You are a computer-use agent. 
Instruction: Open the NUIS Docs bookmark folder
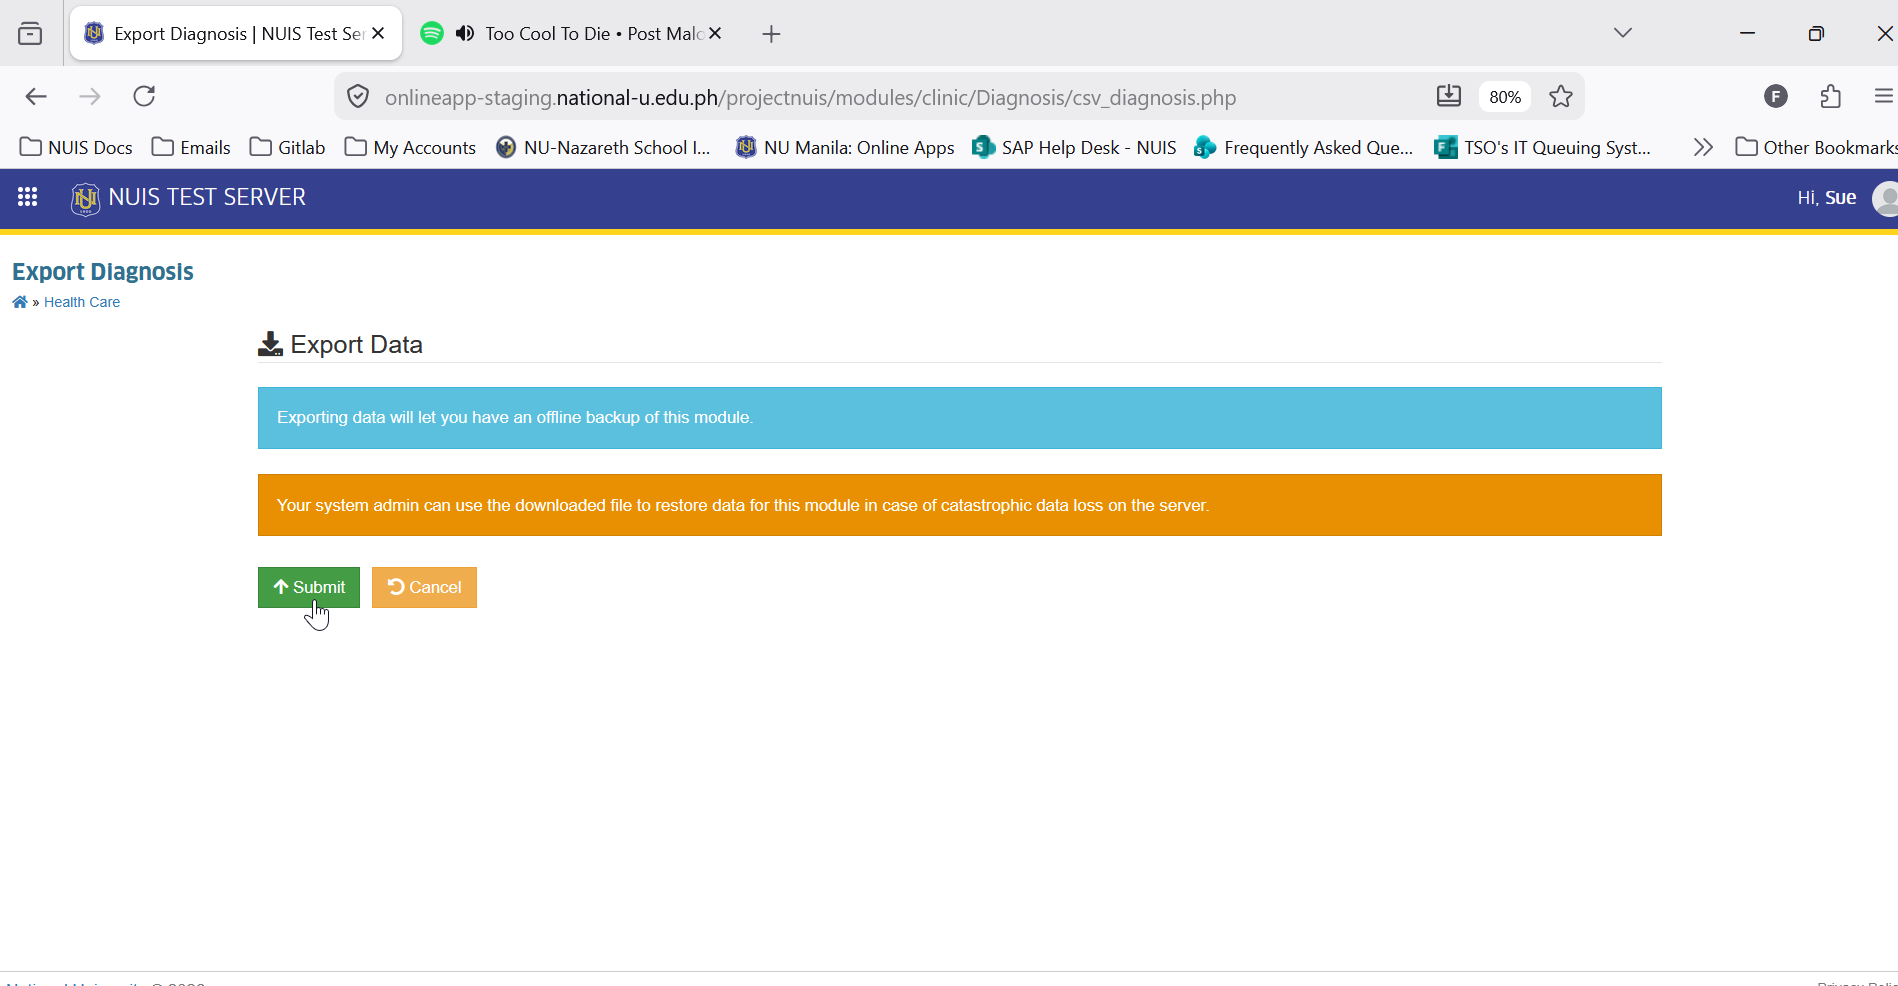pyautogui.click(x=76, y=147)
